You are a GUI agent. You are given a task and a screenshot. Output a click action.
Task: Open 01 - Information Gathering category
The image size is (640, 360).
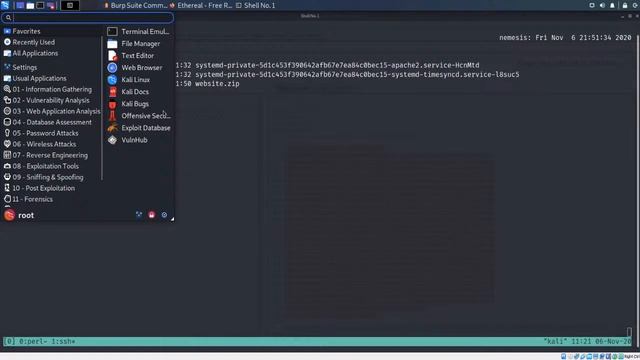(x=51, y=89)
